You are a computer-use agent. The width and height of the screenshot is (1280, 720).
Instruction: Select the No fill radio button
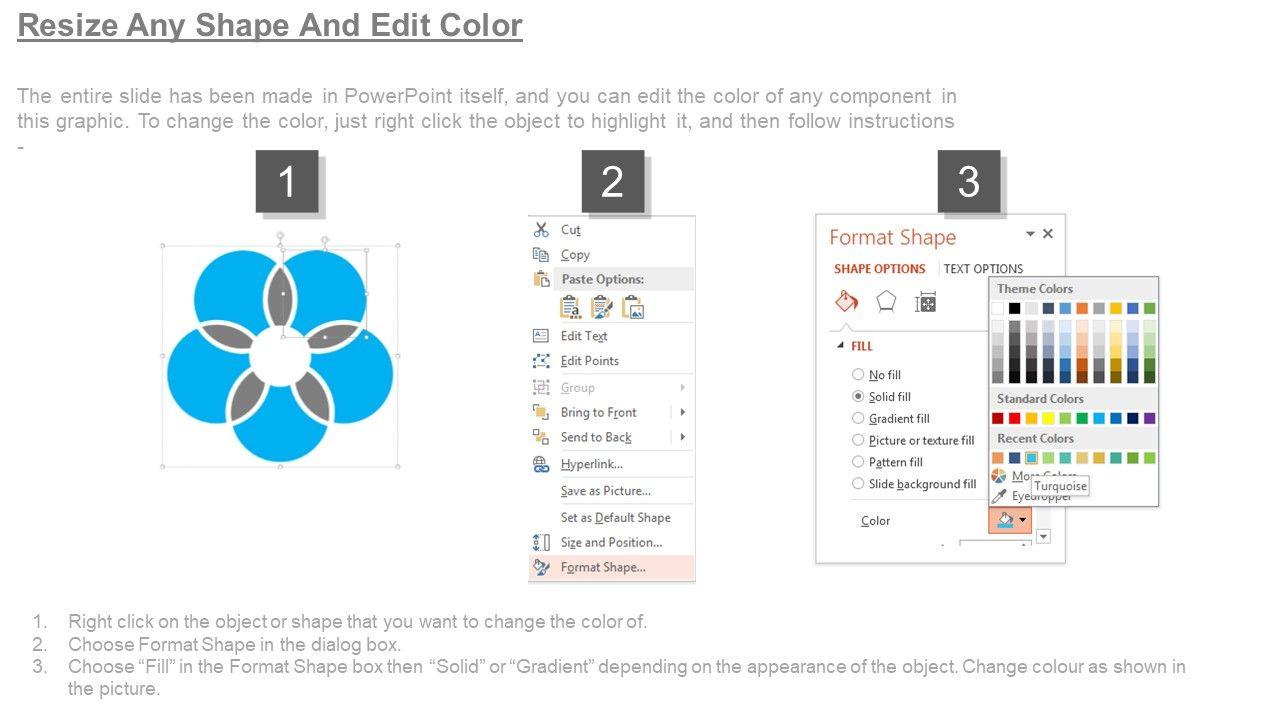pos(858,375)
